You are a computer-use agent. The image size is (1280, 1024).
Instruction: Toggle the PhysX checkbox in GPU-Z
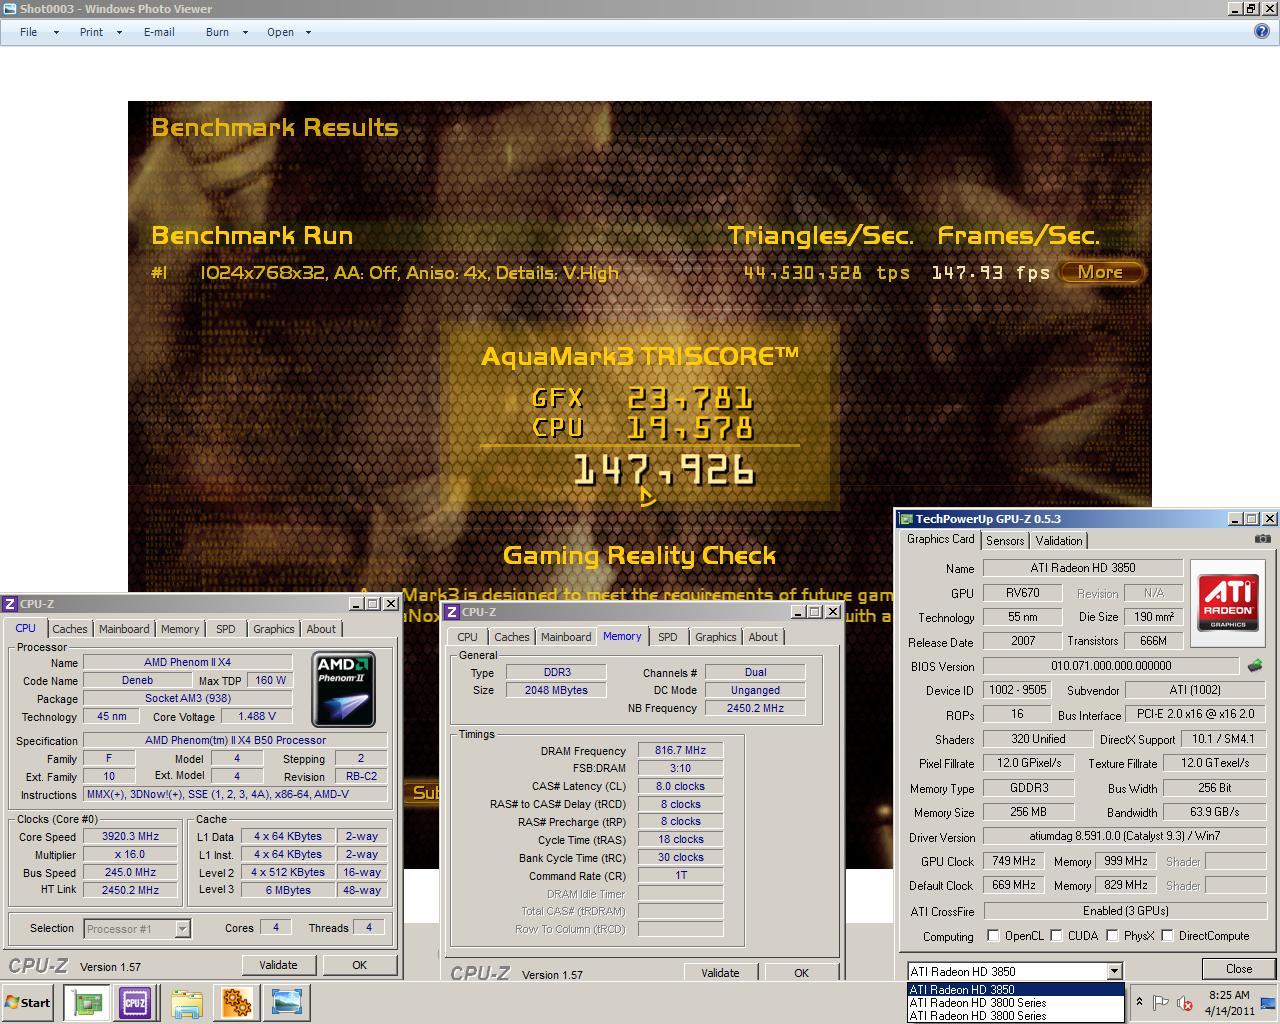(1112, 936)
